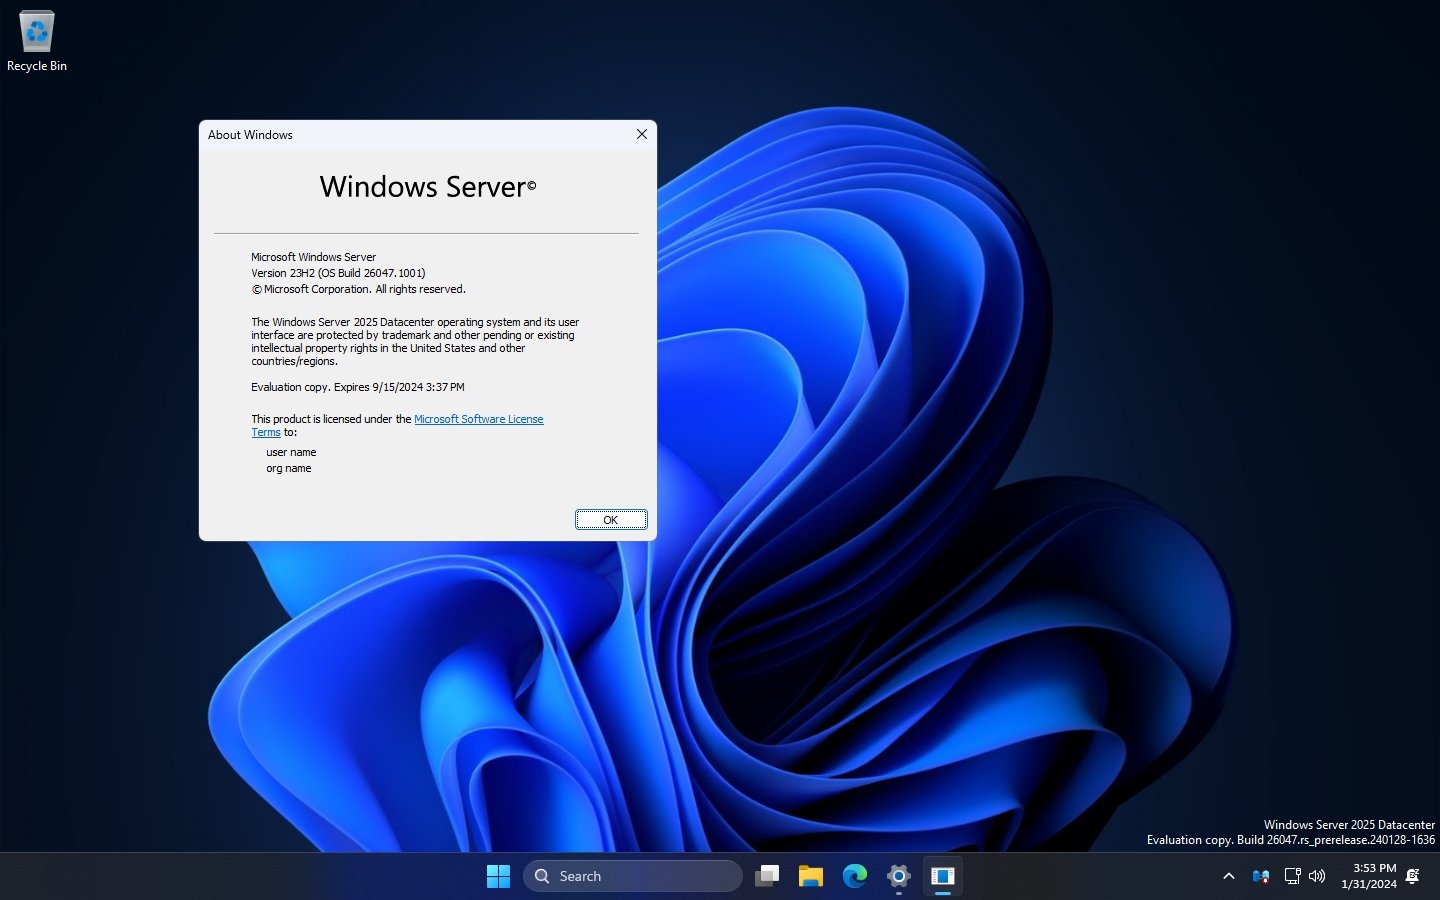
Task: Click the Microsoft Corporation copyright line
Action: (358, 289)
